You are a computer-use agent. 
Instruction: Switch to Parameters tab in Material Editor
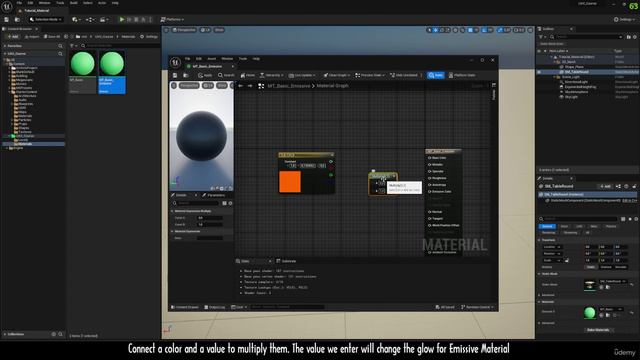click(x=214, y=196)
